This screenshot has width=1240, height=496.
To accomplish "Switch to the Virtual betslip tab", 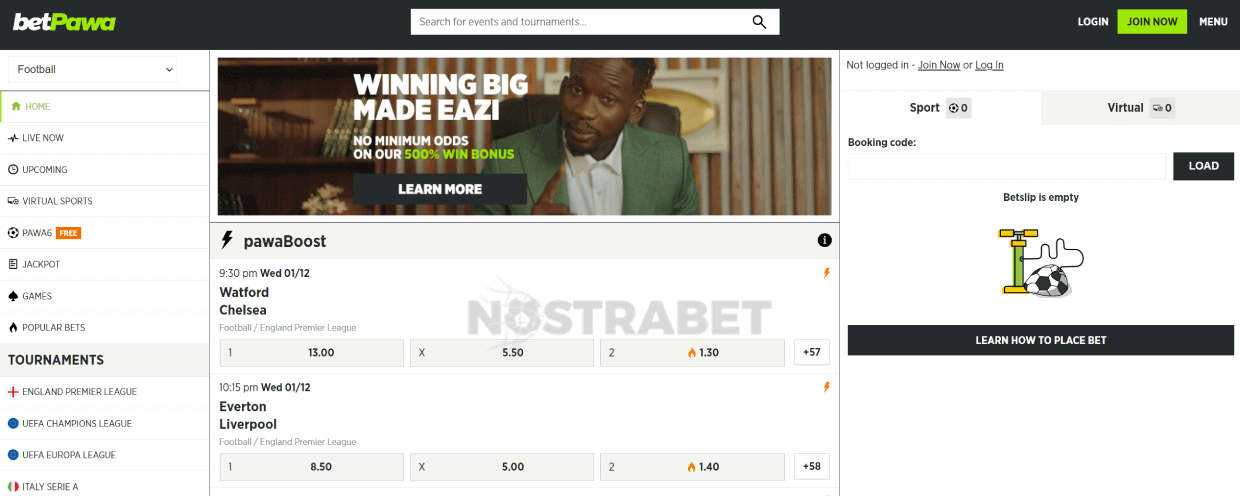I will point(1140,108).
